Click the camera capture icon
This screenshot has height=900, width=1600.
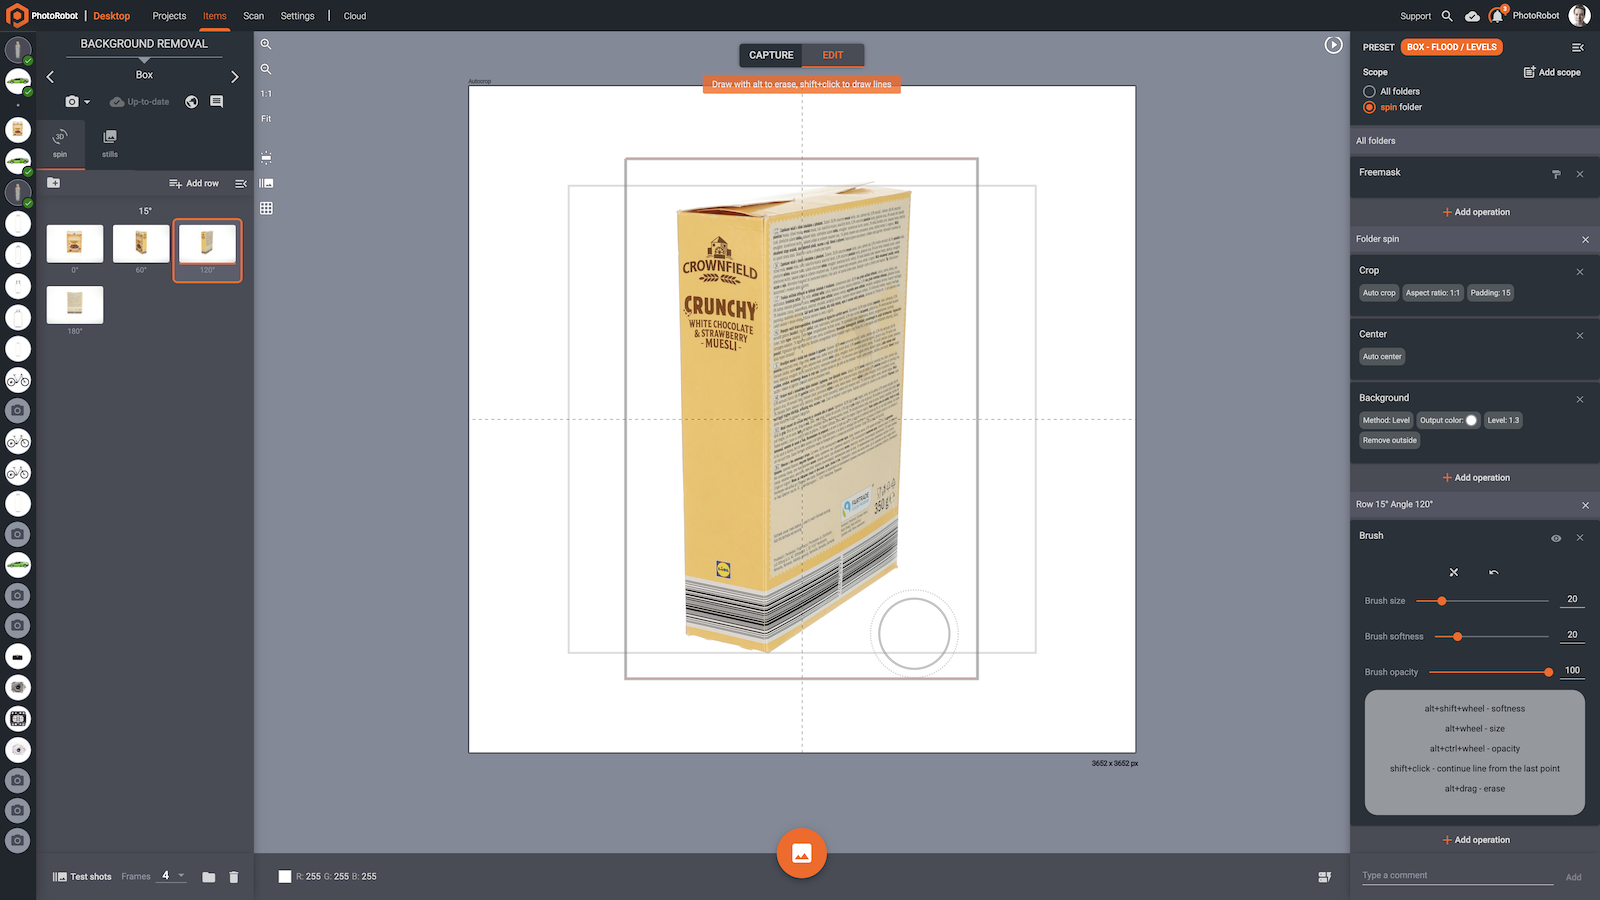click(x=74, y=101)
